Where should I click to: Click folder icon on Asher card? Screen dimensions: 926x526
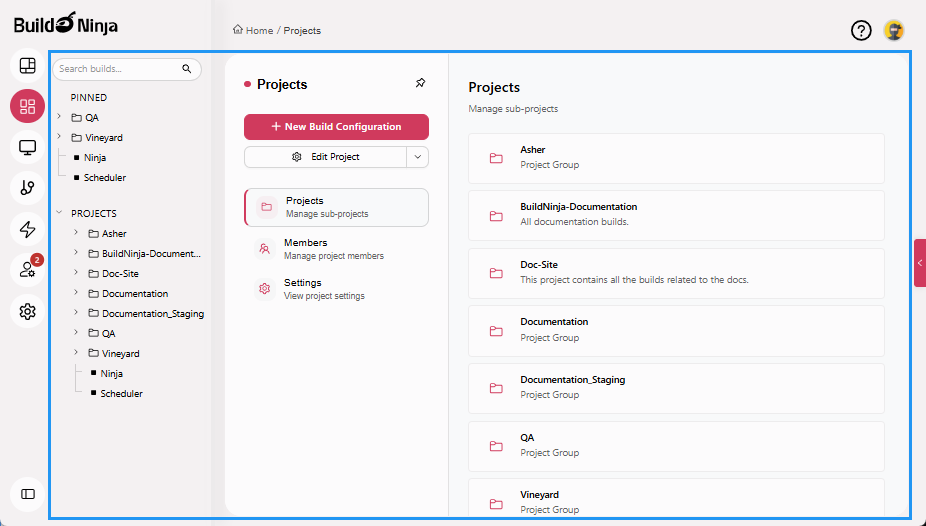point(496,158)
